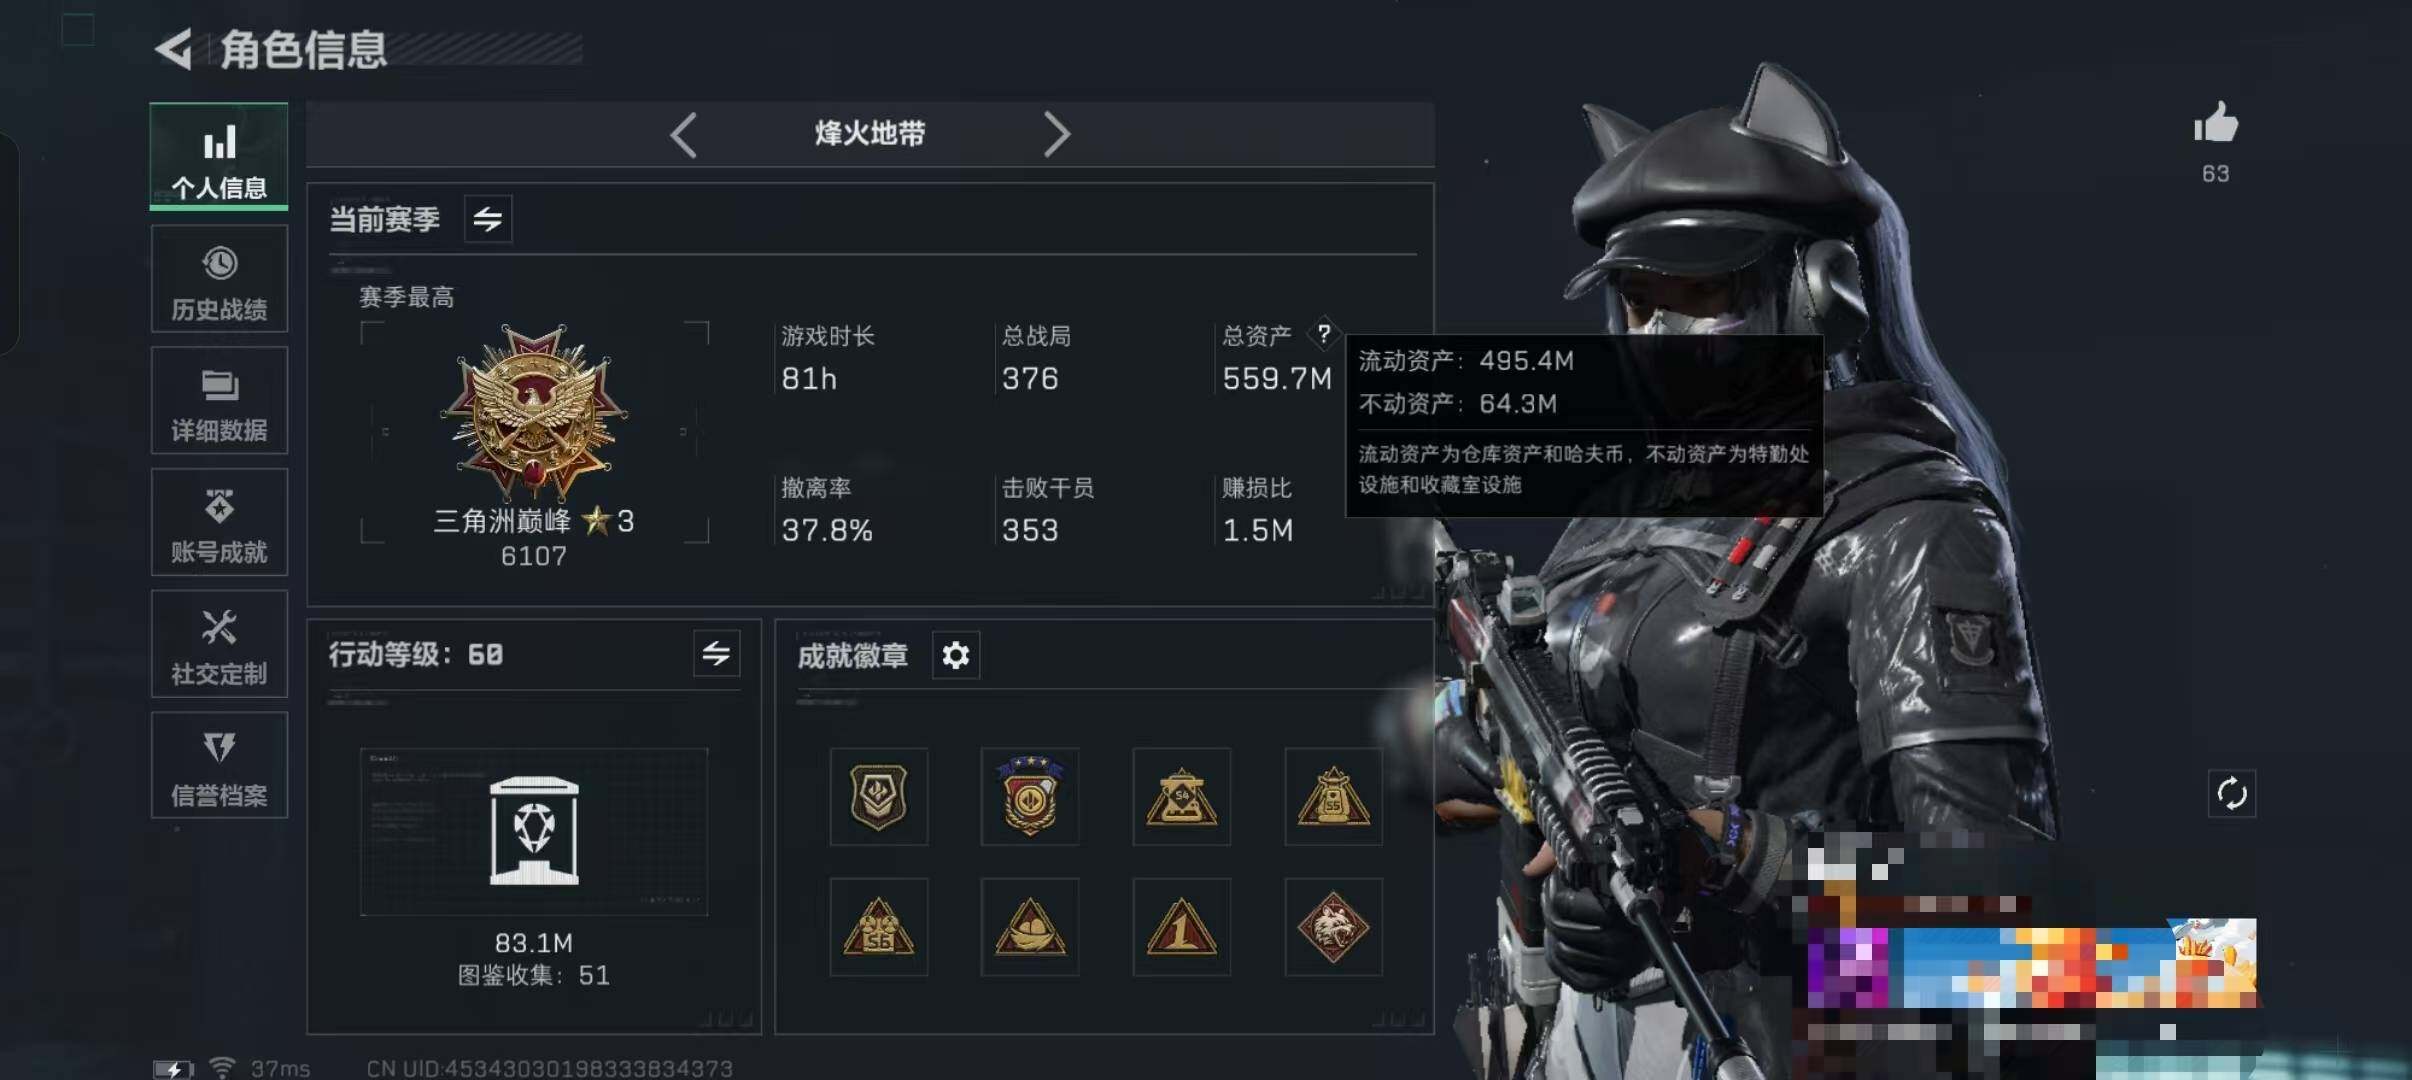Open 账号成就 achievements section
The height and width of the screenshot is (1080, 2412).
click(x=219, y=522)
